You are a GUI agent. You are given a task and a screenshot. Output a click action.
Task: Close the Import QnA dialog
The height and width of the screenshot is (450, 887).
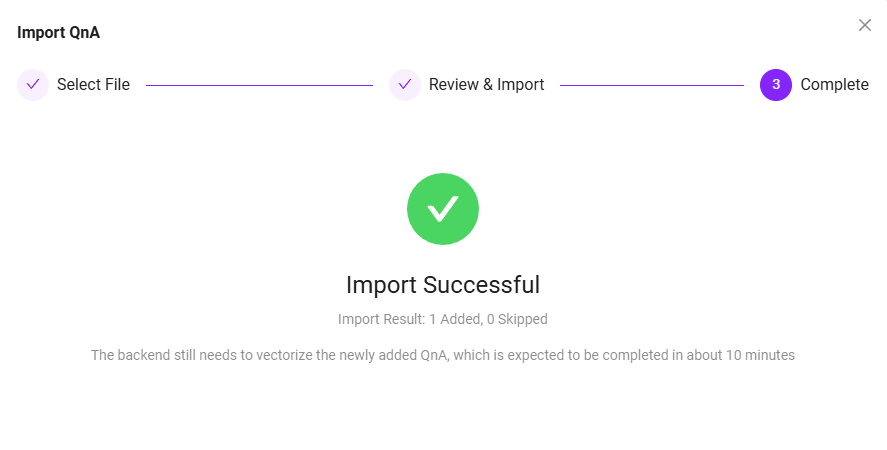click(865, 25)
